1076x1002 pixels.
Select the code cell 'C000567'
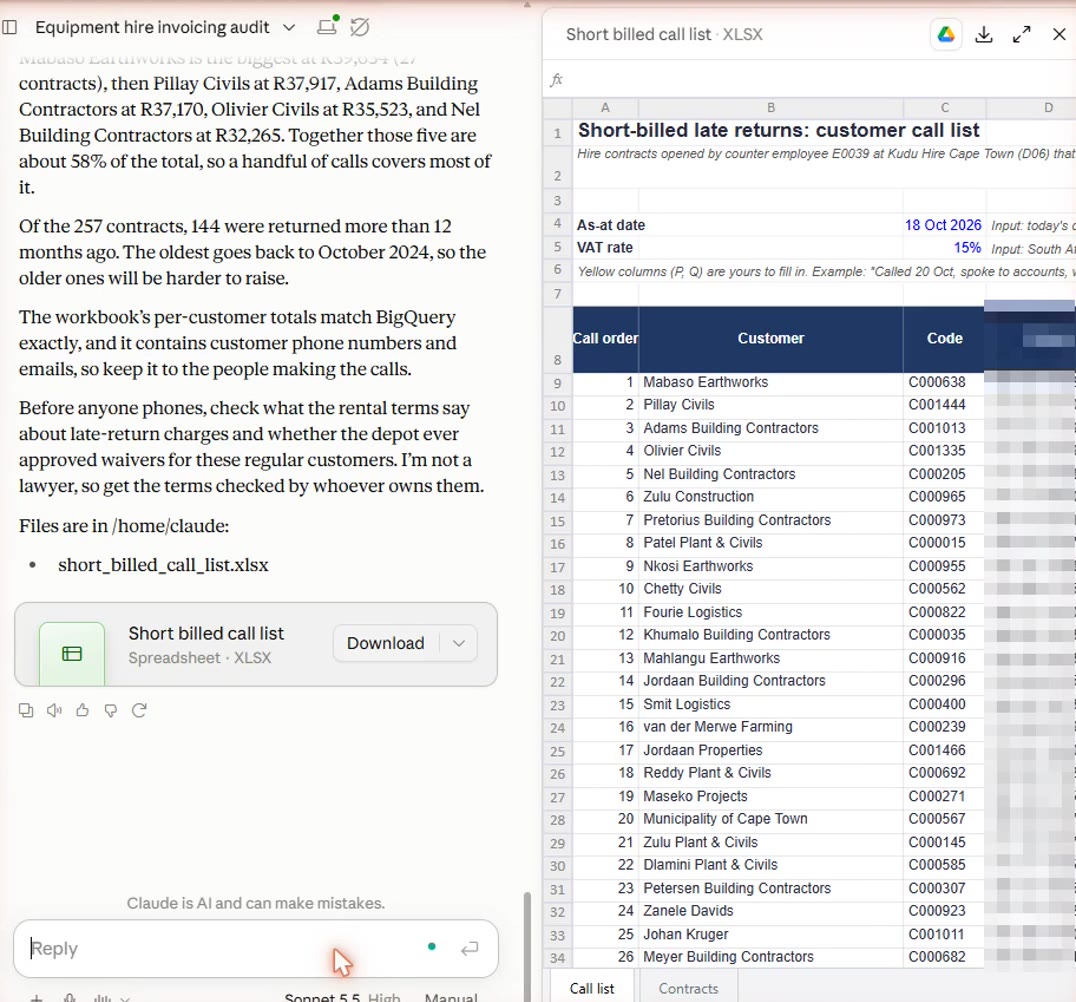[944, 819]
